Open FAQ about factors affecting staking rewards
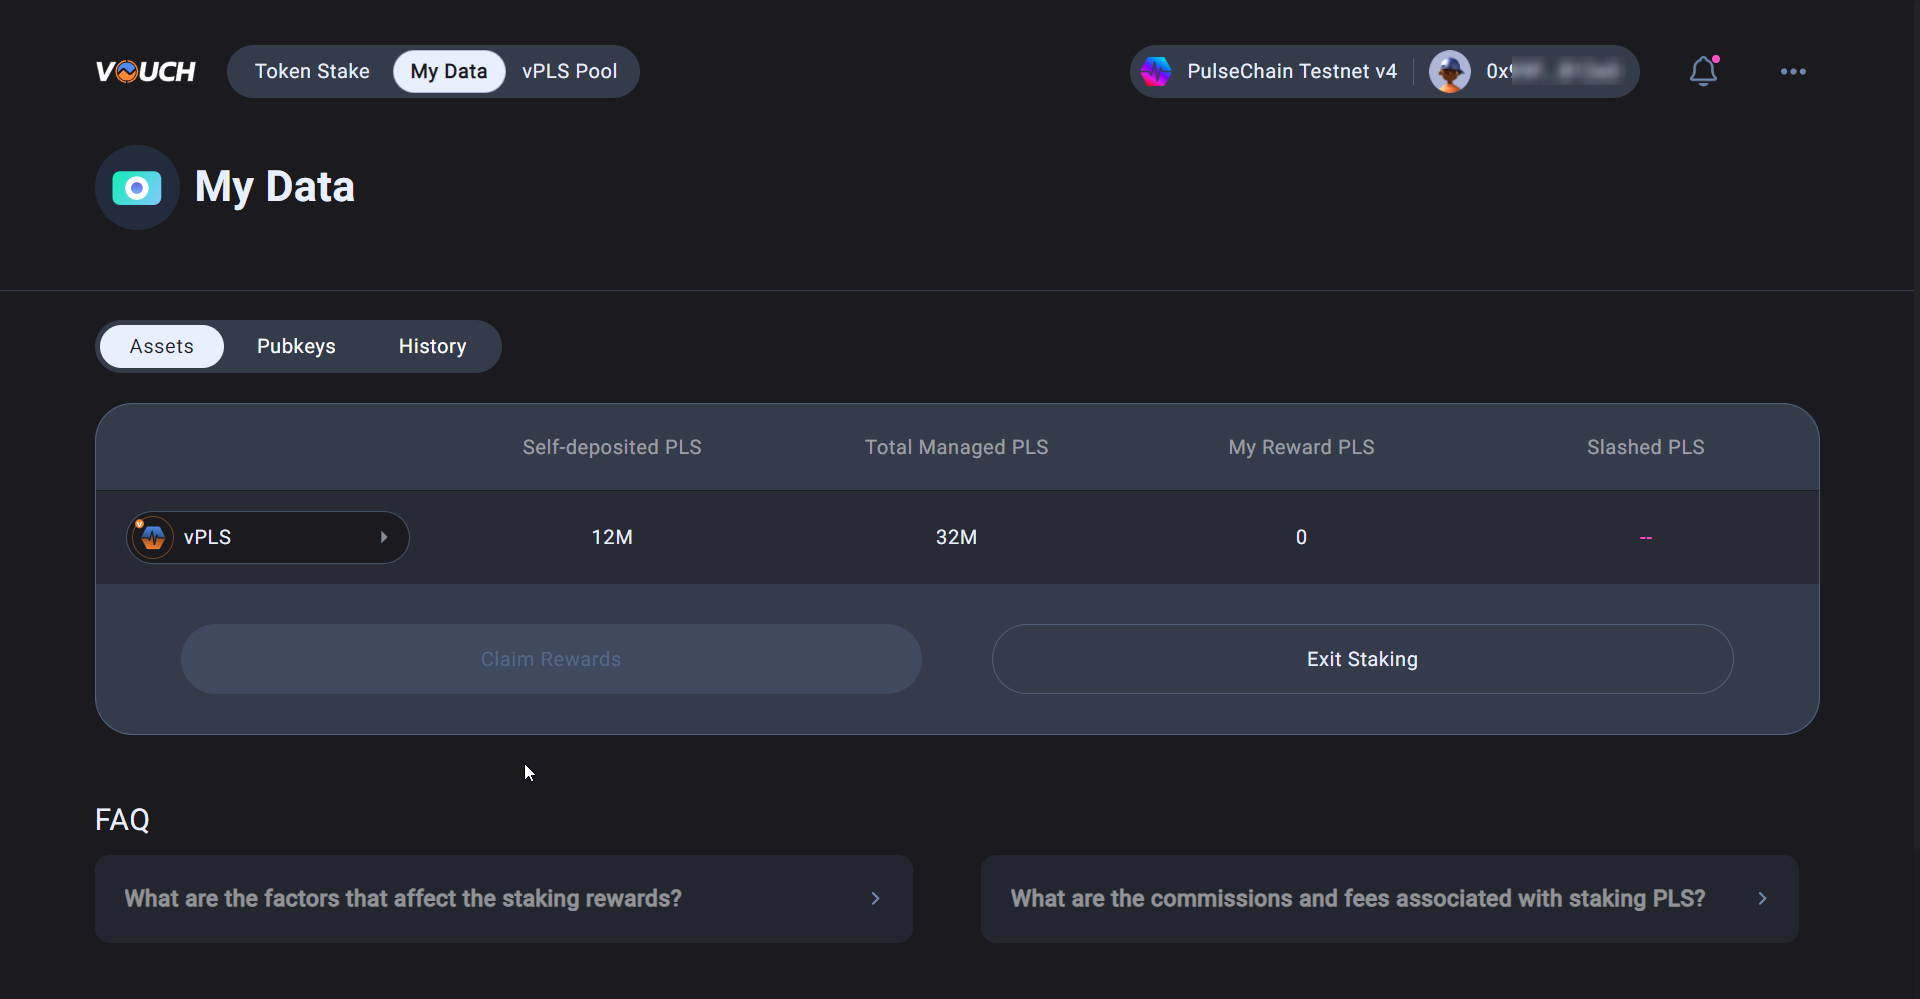 tap(504, 898)
